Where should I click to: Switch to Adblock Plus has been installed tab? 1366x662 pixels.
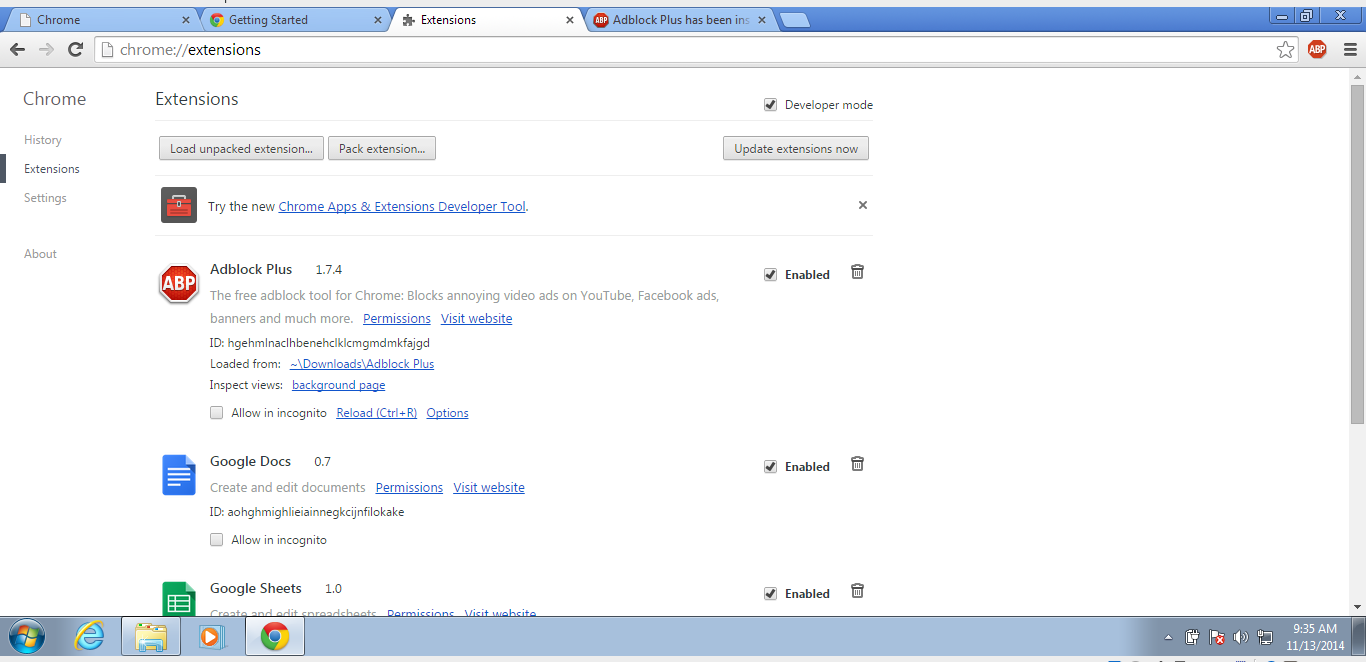(679, 20)
